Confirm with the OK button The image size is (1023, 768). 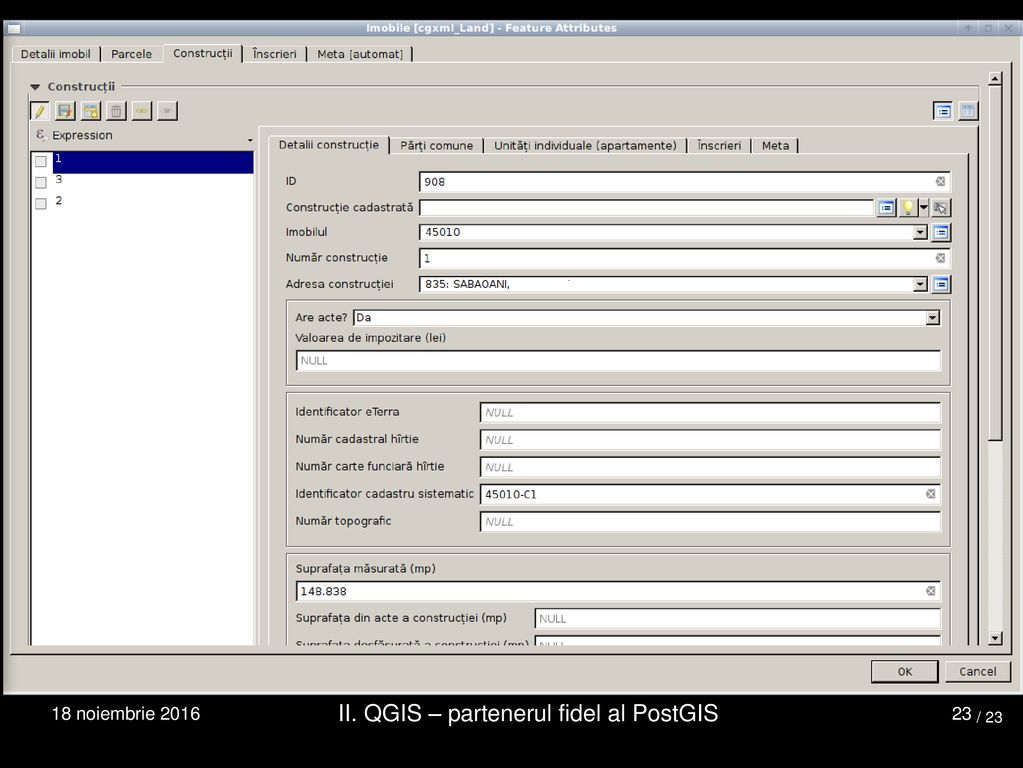[904, 671]
